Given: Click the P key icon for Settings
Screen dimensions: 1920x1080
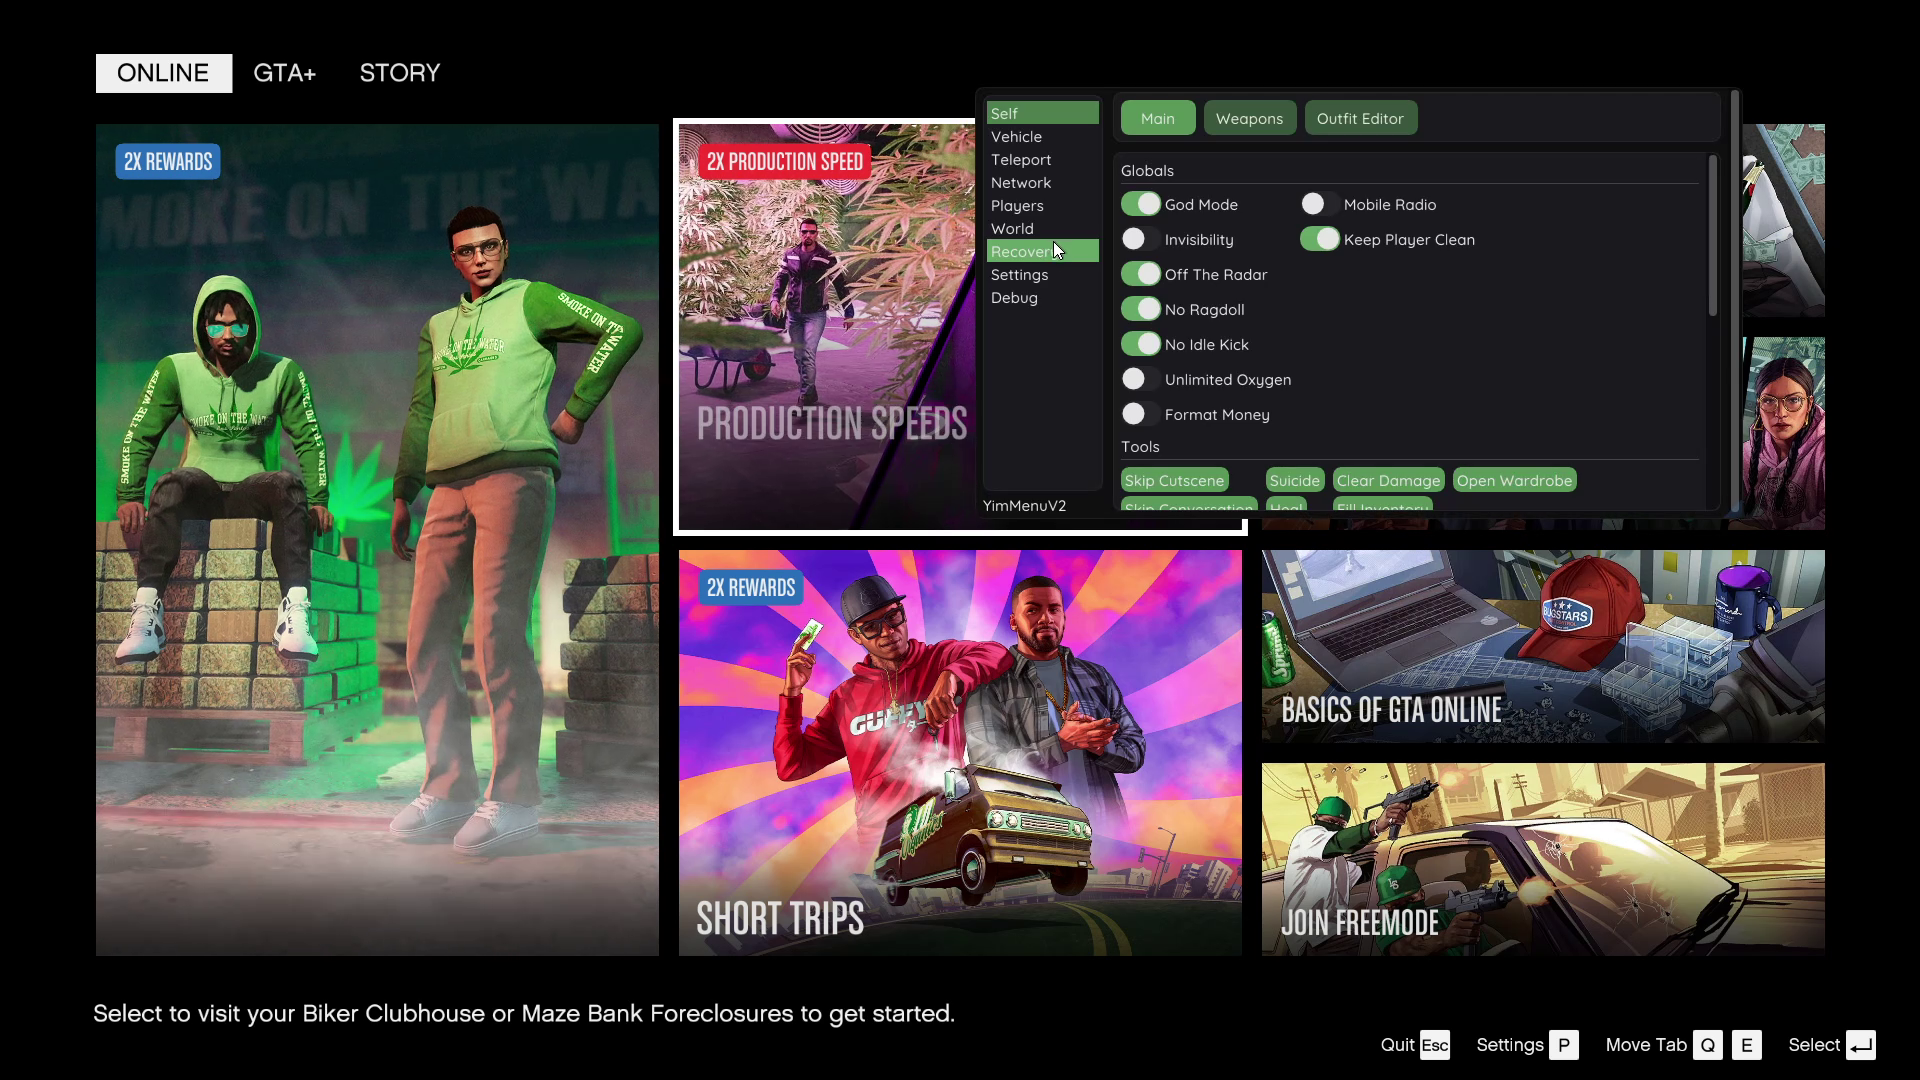Looking at the screenshot, I should [x=1563, y=1045].
